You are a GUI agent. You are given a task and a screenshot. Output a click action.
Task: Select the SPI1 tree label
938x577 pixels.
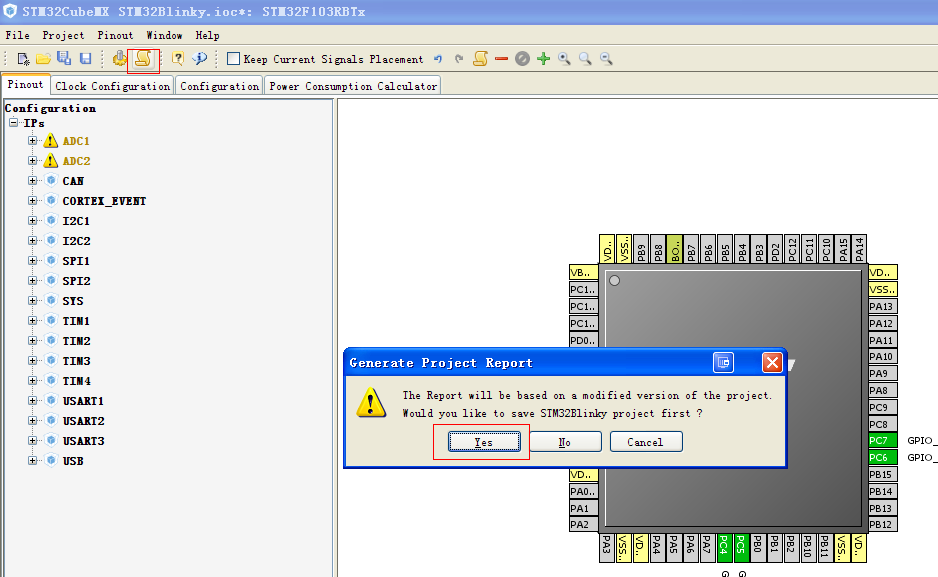point(76,261)
